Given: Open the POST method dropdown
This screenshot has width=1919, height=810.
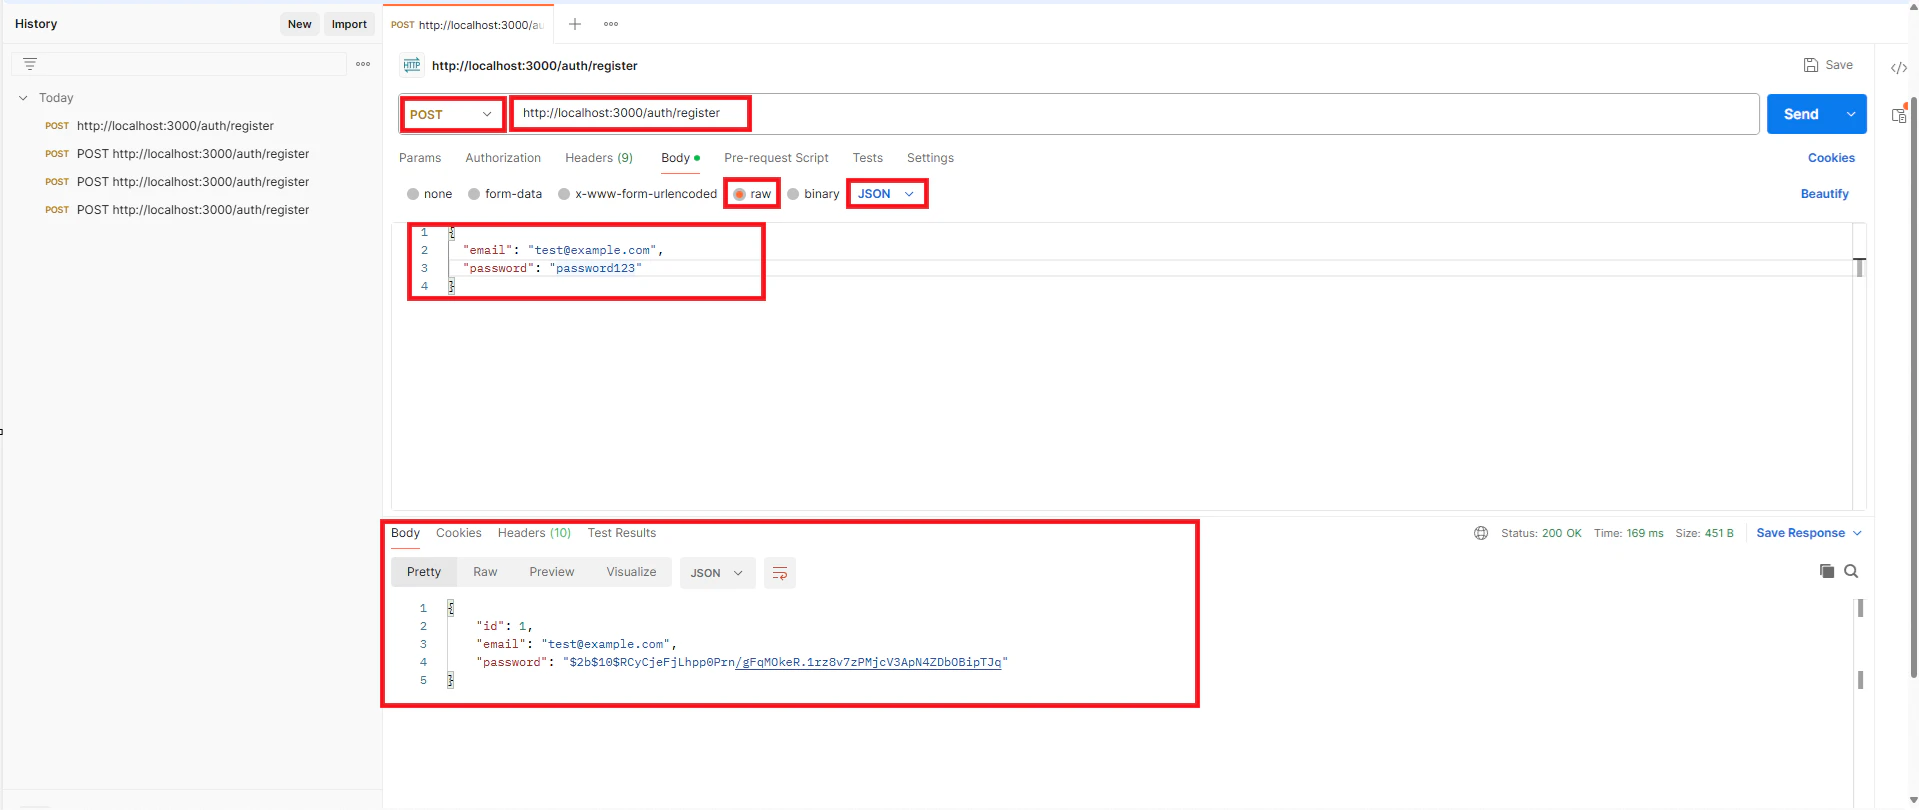Looking at the screenshot, I should tap(452, 114).
